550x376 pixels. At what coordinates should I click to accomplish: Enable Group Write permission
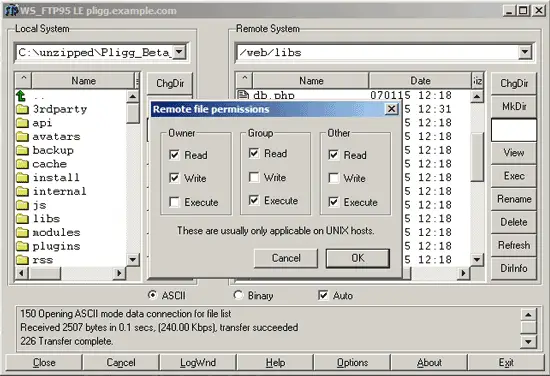(254, 177)
